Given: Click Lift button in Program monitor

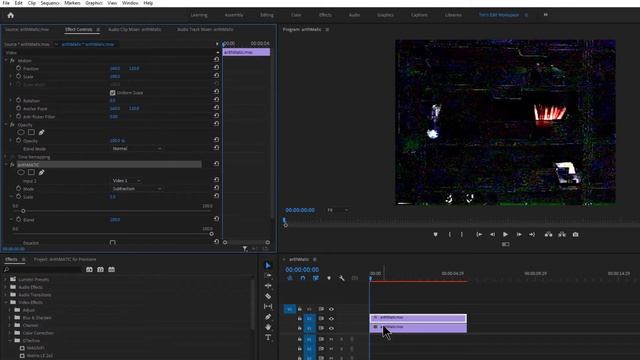Looking at the screenshot, I should point(549,234).
